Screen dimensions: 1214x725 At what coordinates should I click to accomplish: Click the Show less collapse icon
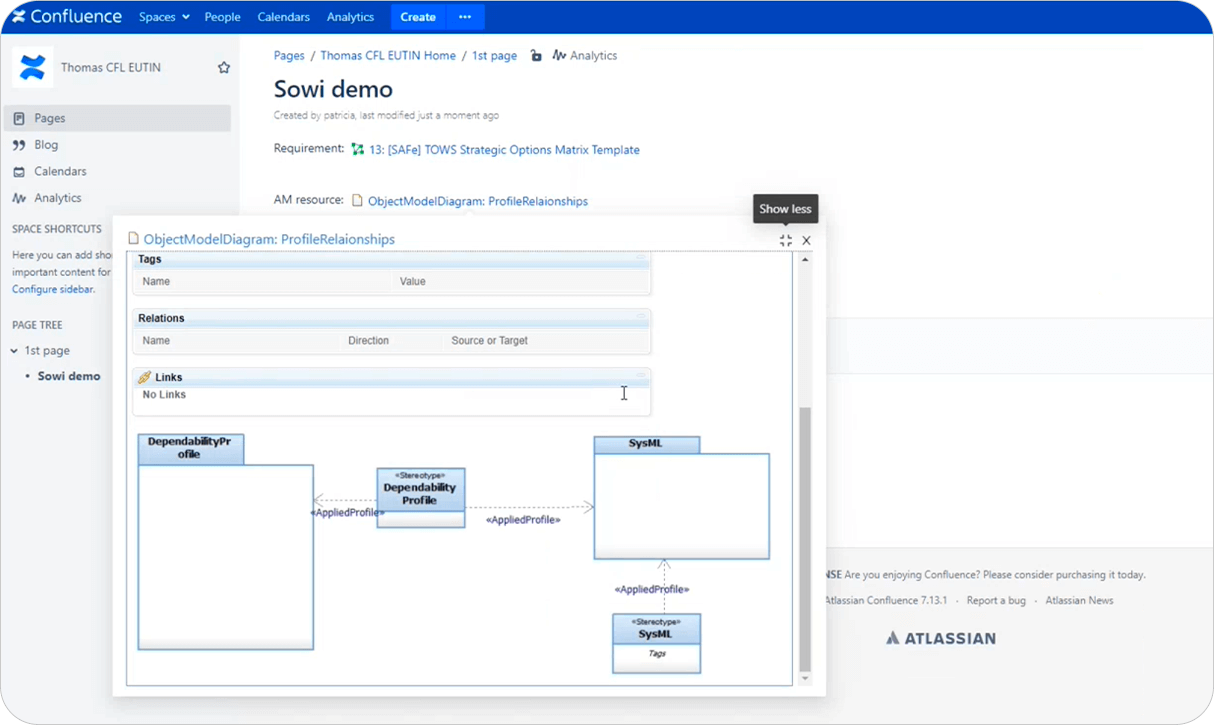[786, 240]
